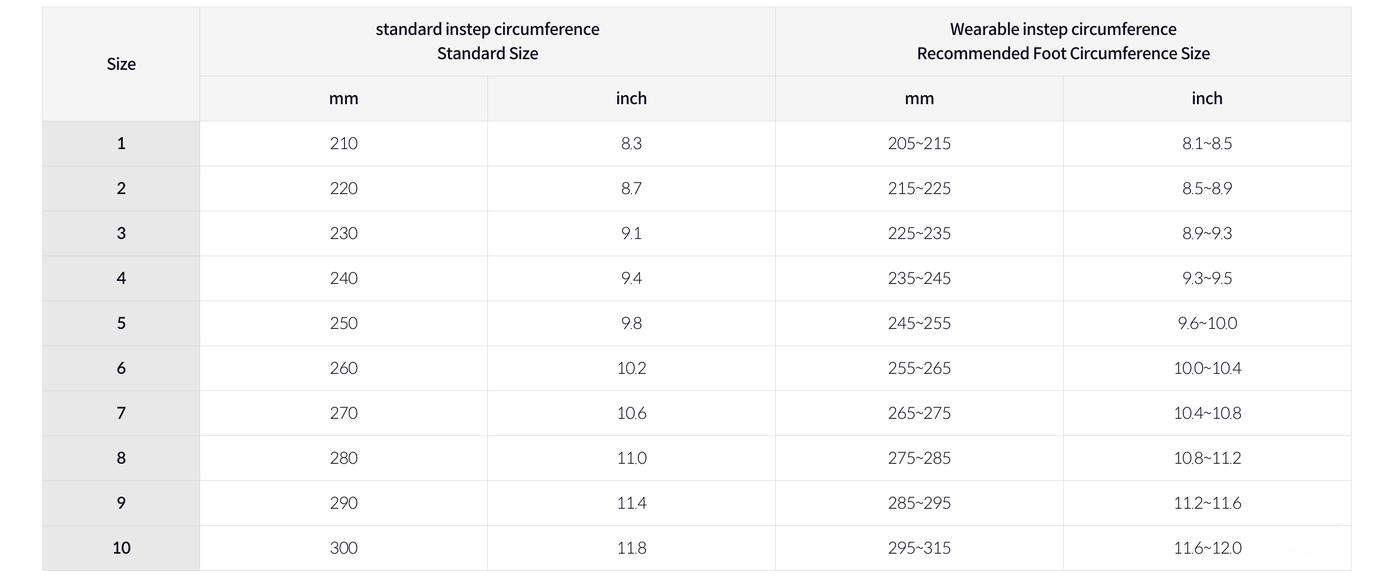Image resolution: width=1400 pixels, height=578 pixels.
Task: Click the 8.7 inch standard size cell
Action: [631, 188]
